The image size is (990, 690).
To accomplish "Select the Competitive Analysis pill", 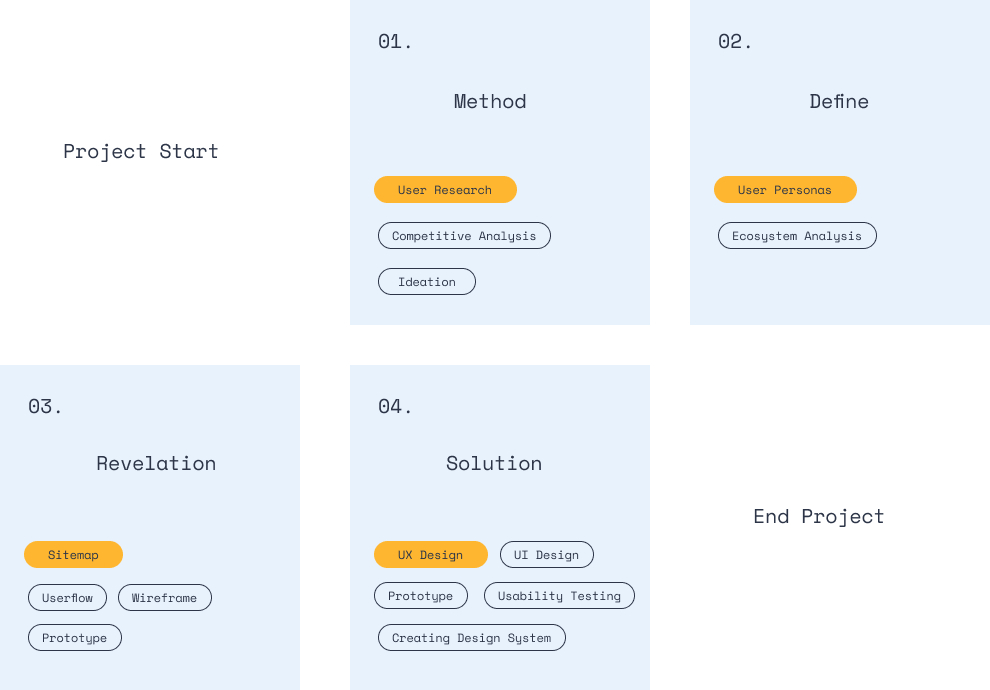I will click(464, 236).
